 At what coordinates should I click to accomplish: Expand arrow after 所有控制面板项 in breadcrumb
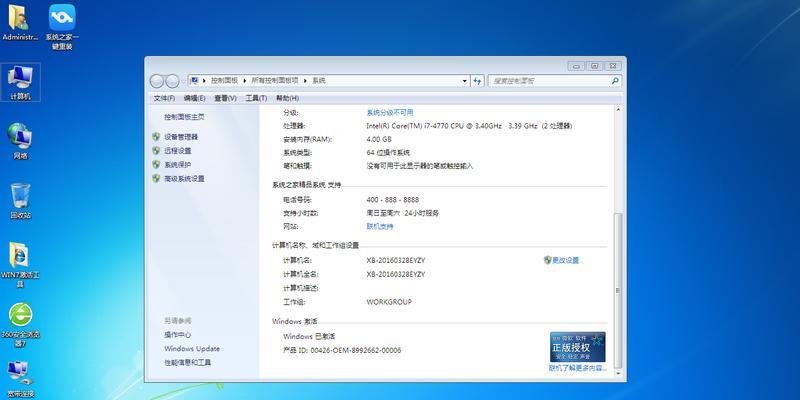tap(306, 81)
